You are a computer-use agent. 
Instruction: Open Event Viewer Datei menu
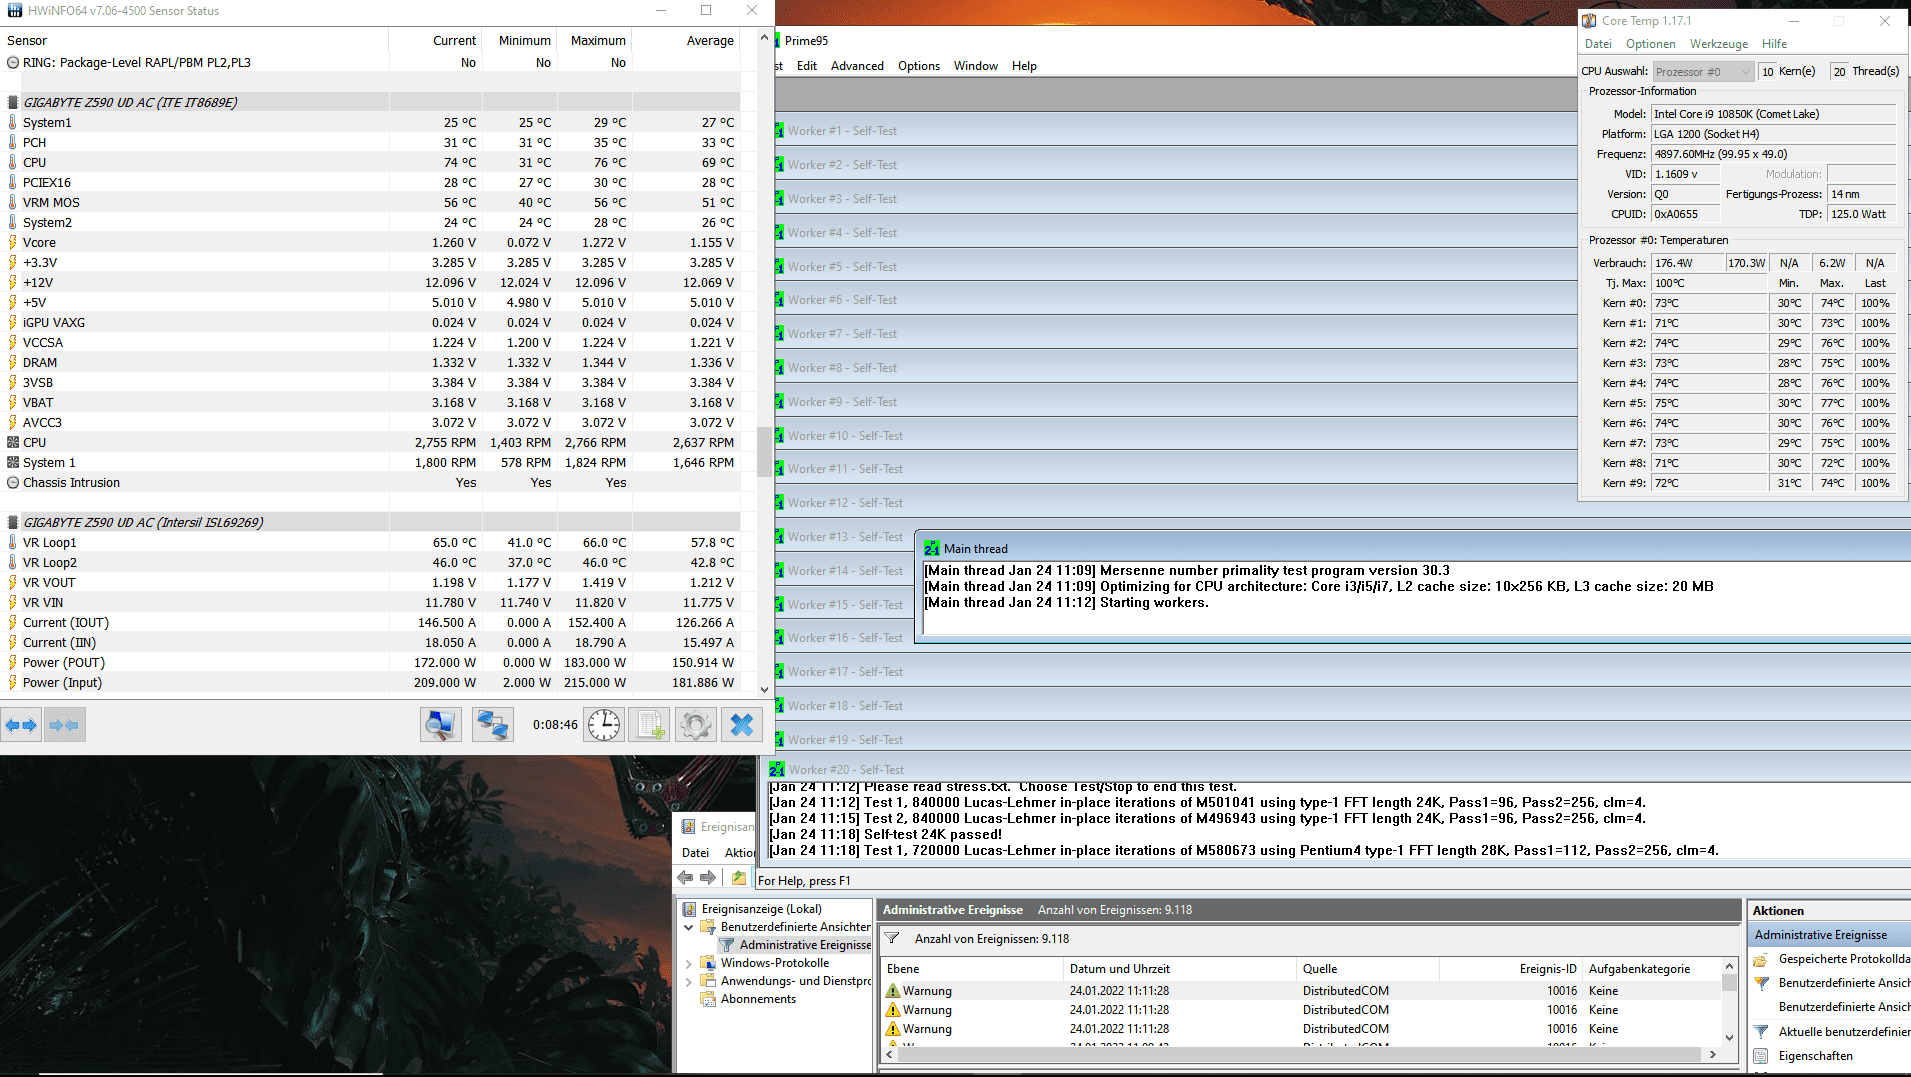click(x=695, y=853)
